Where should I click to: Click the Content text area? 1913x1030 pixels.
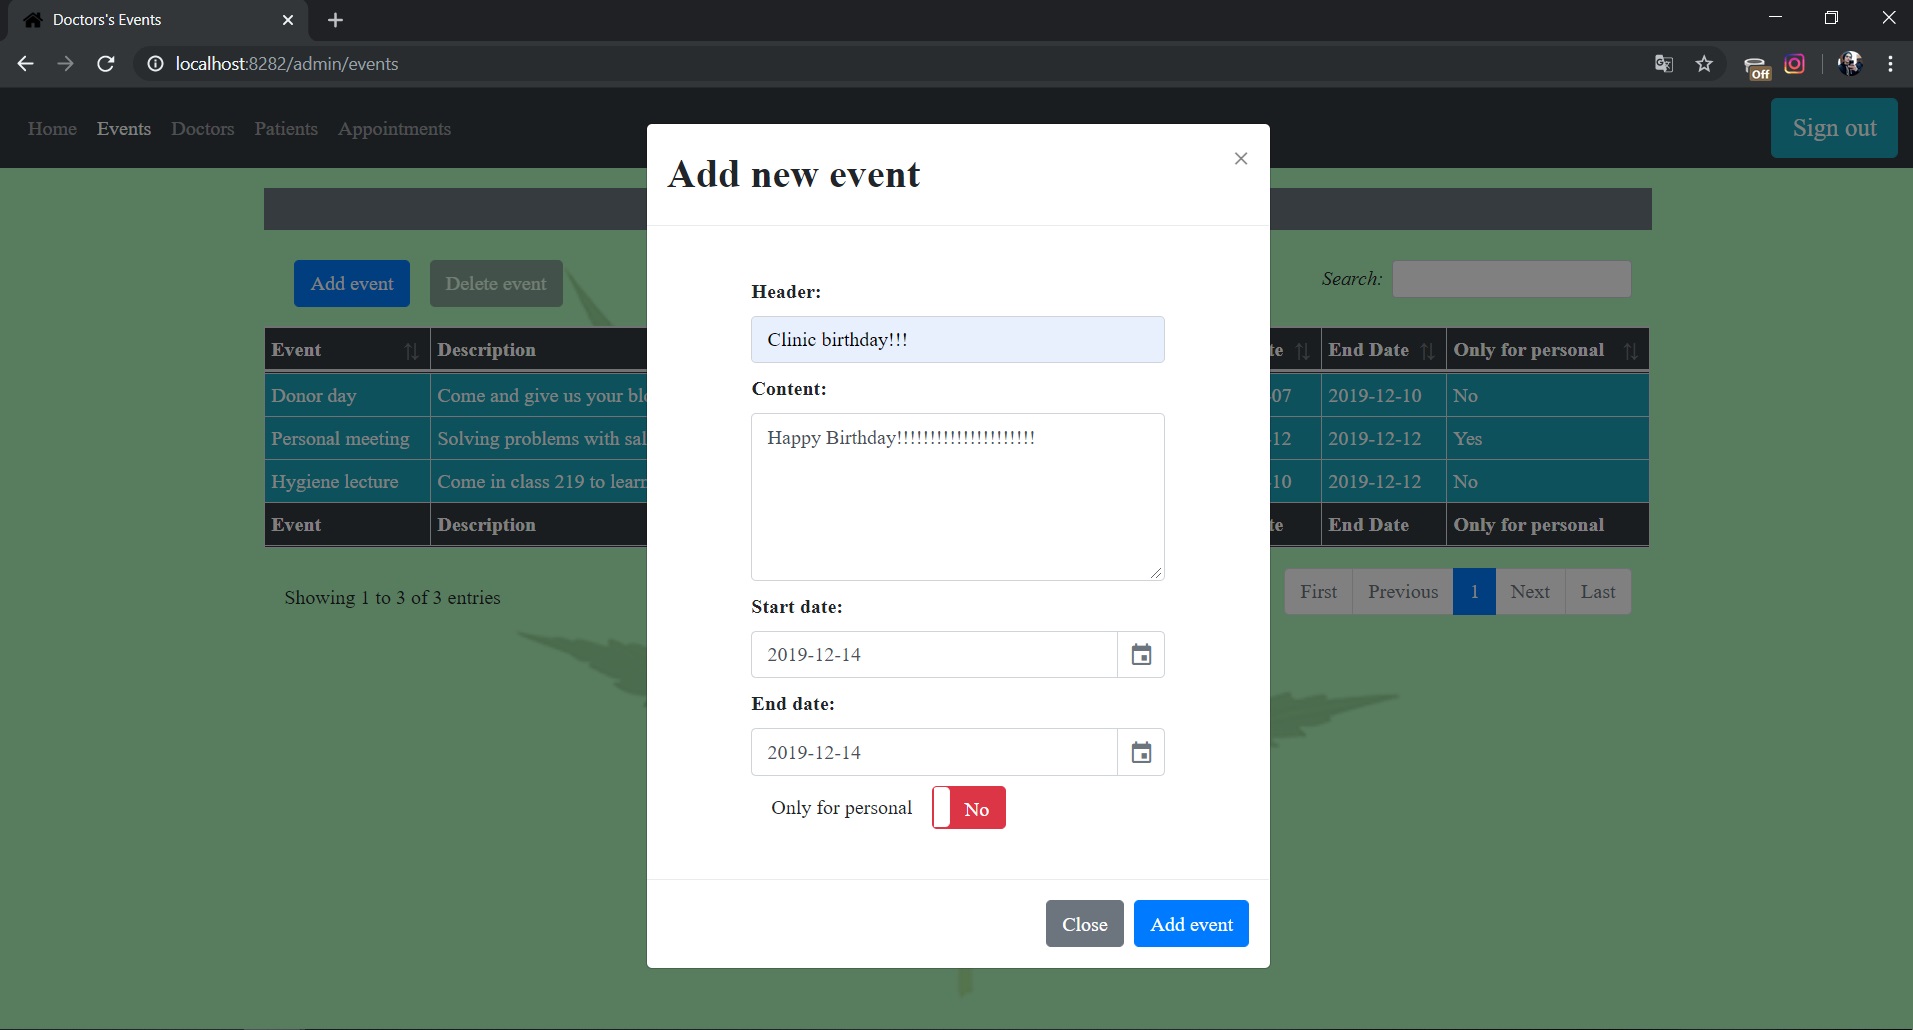(958, 497)
